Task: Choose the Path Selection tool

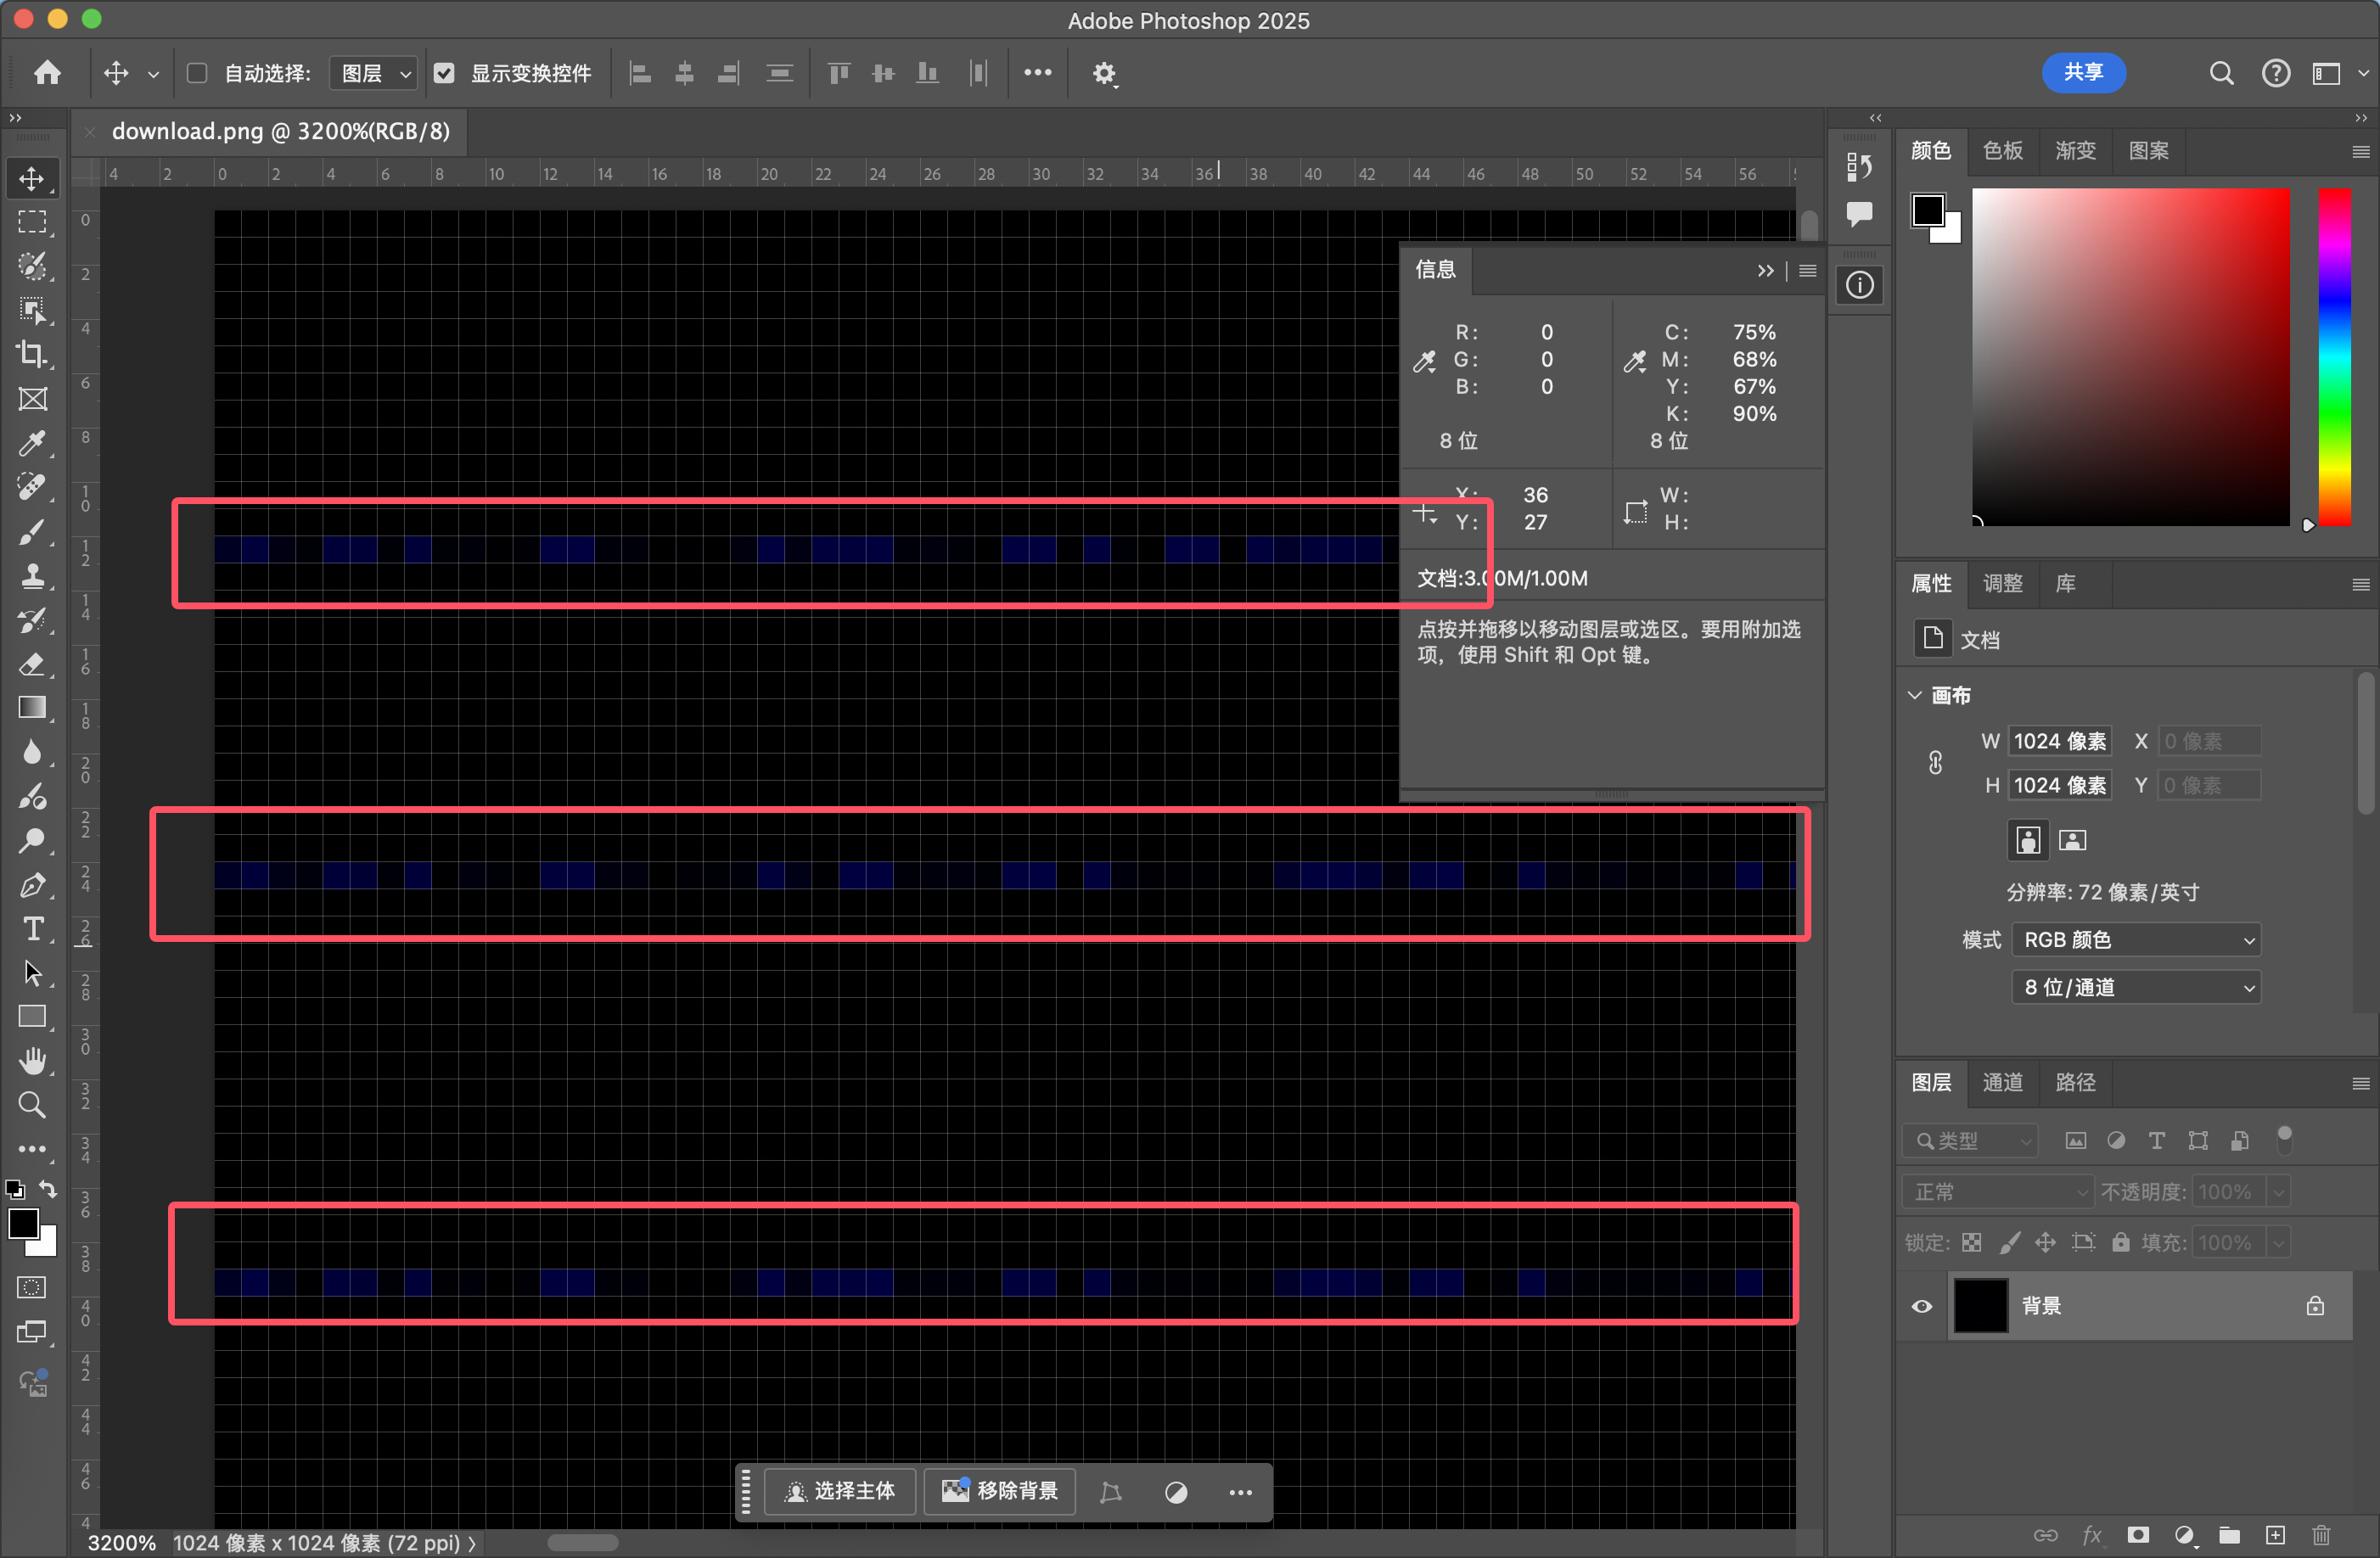Action: coord(32,973)
